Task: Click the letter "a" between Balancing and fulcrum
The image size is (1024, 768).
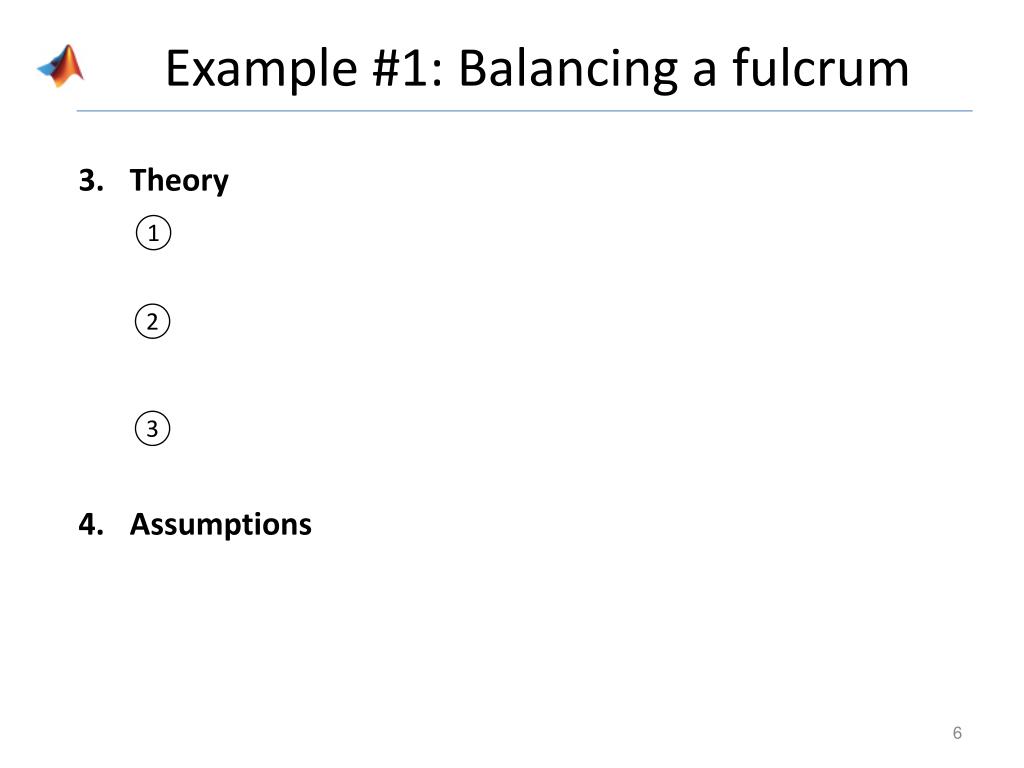Action: 705,72
